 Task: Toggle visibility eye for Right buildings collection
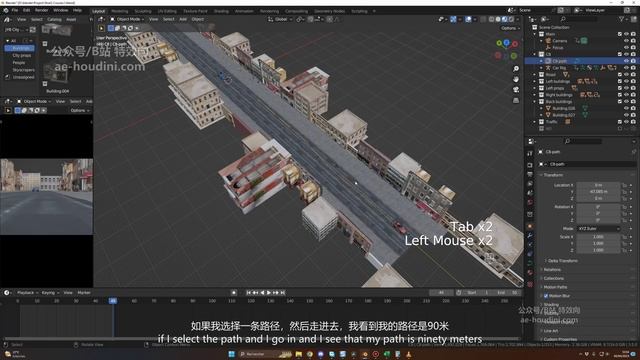point(626,95)
